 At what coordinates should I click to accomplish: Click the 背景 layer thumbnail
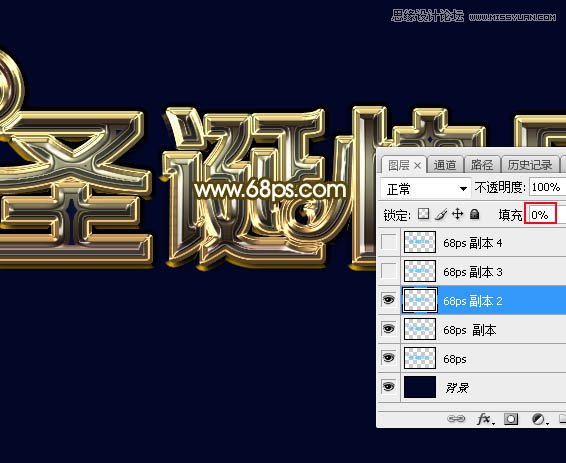click(x=420, y=387)
